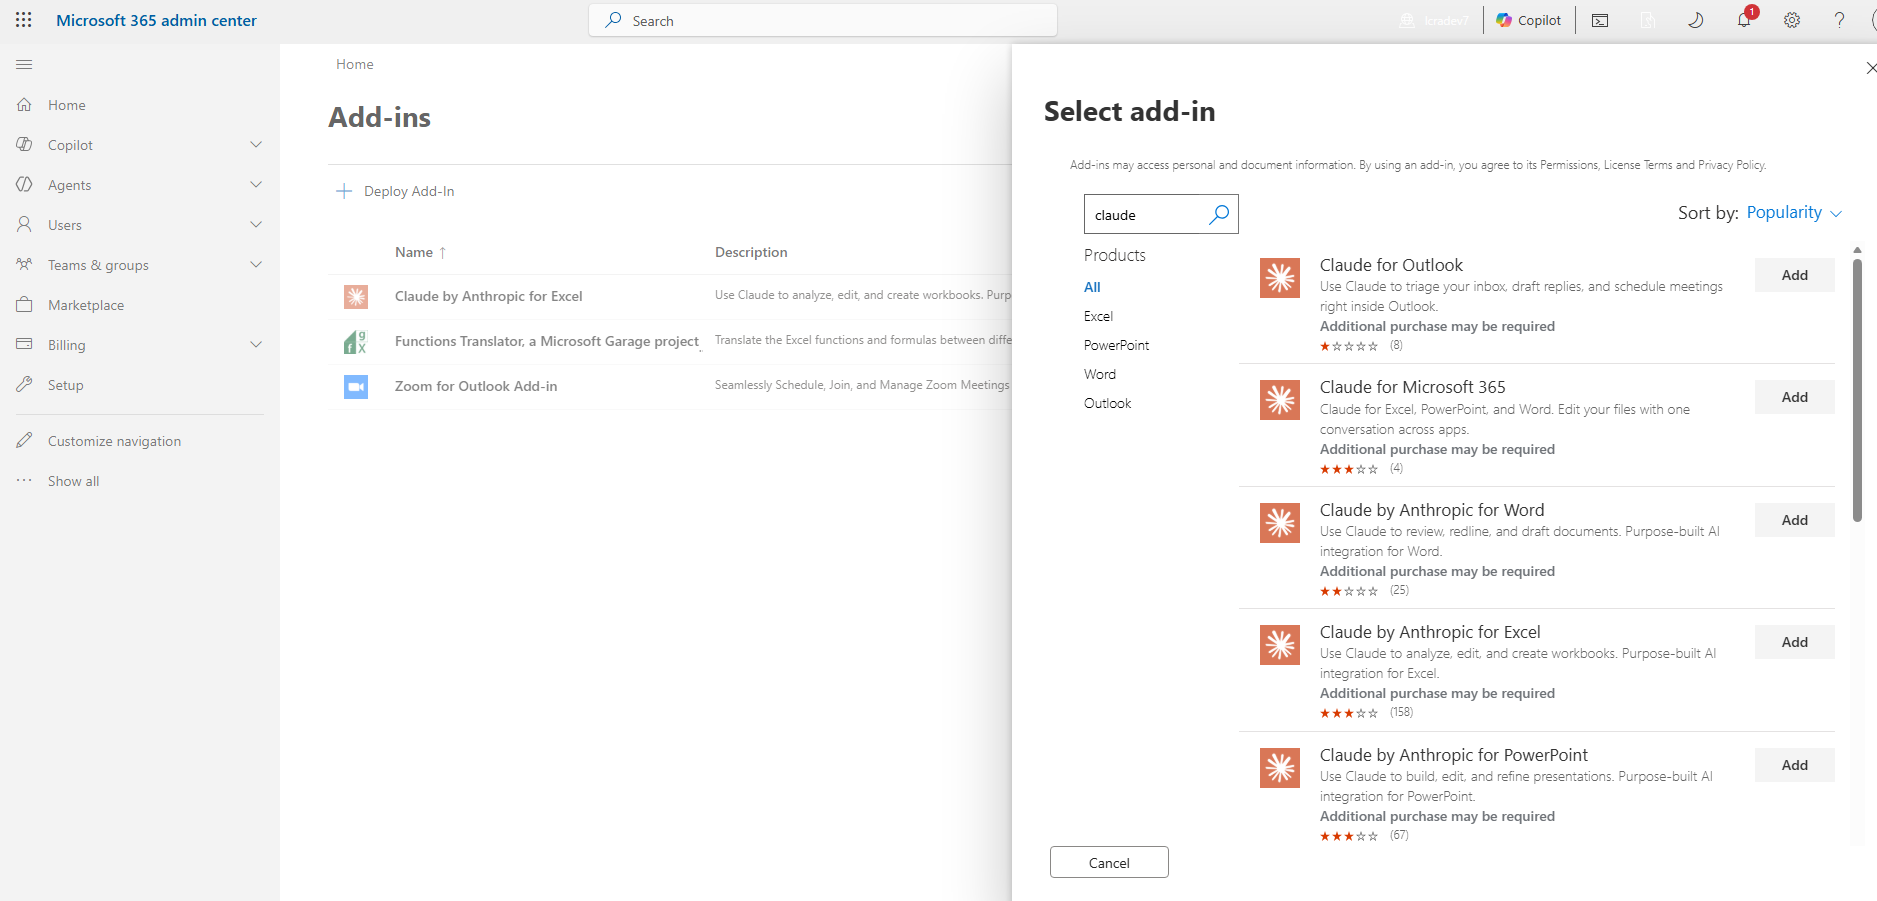This screenshot has width=1877, height=901.
Task: Click the Users person icon in sidebar
Action: tap(25, 225)
